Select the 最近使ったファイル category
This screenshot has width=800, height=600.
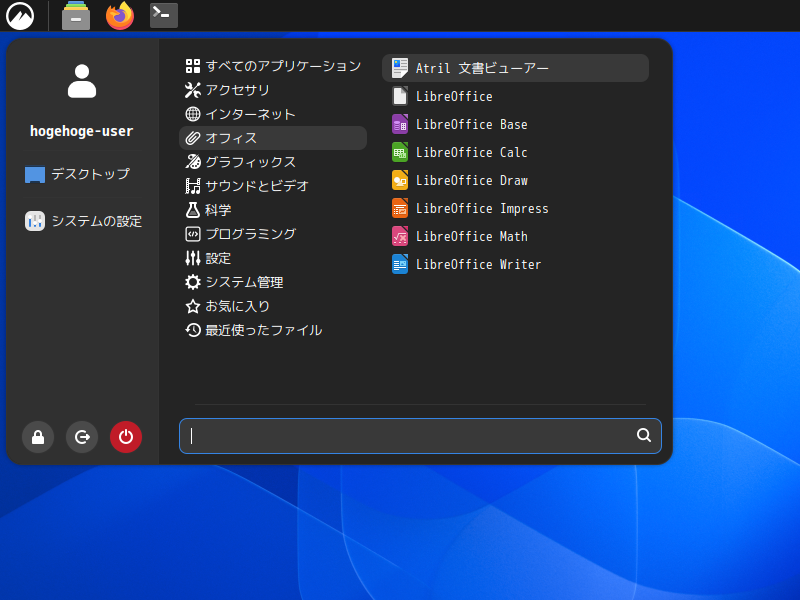pos(273,330)
